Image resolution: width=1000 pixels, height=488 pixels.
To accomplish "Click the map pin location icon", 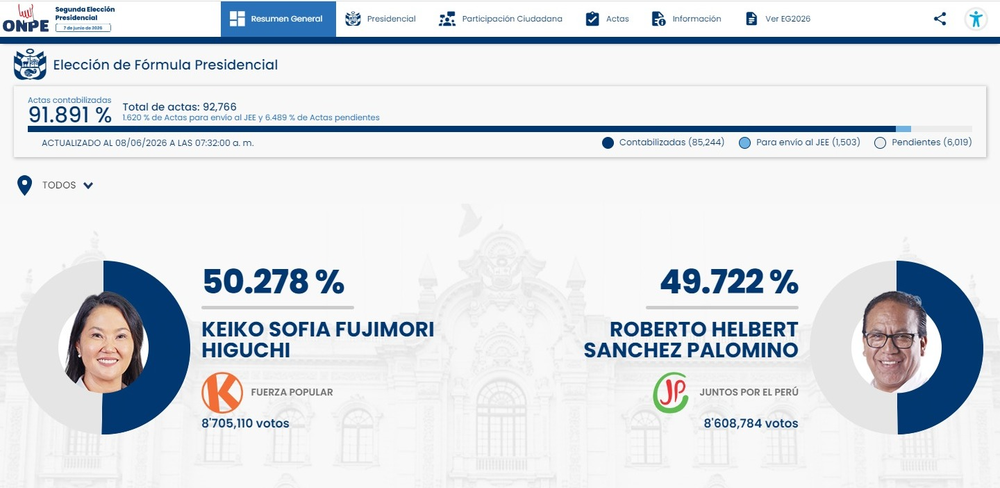I will click(24, 186).
